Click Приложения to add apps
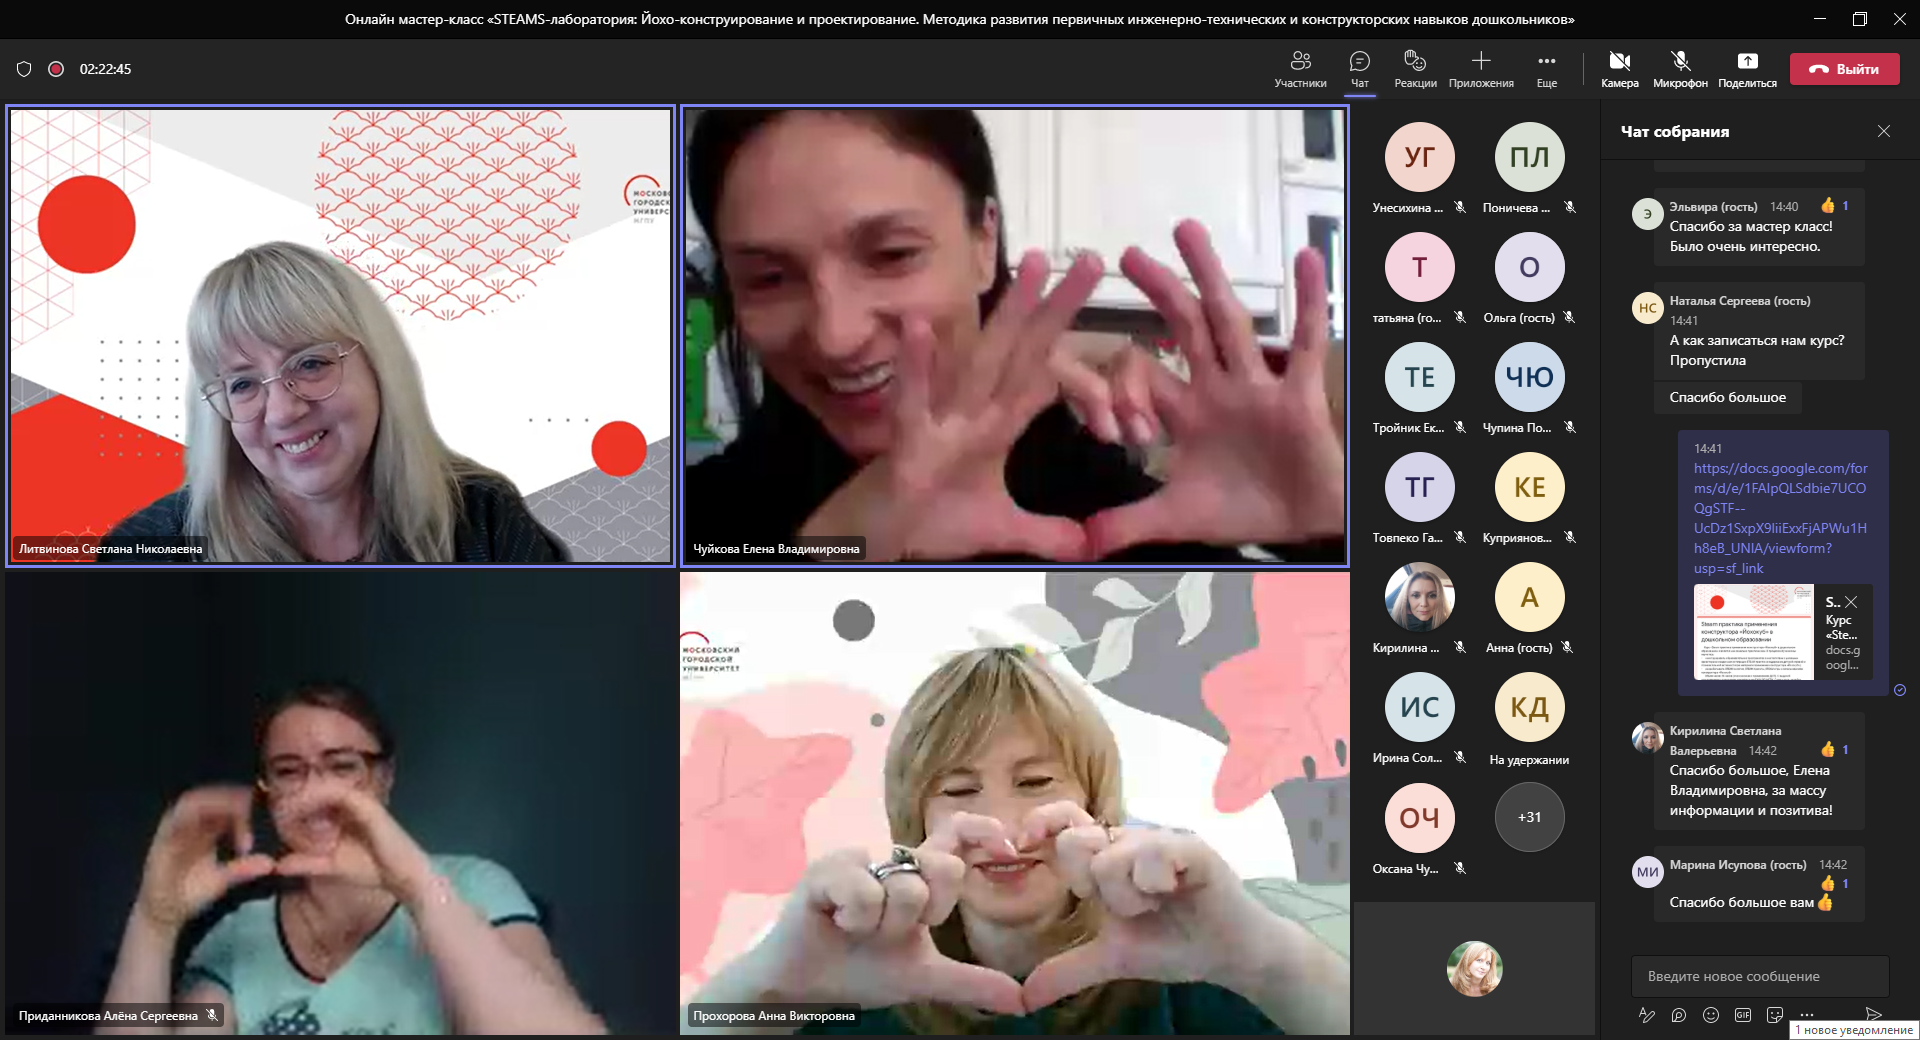Image resolution: width=1920 pixels, height=1040 pixels. [x=1481, y=69]
